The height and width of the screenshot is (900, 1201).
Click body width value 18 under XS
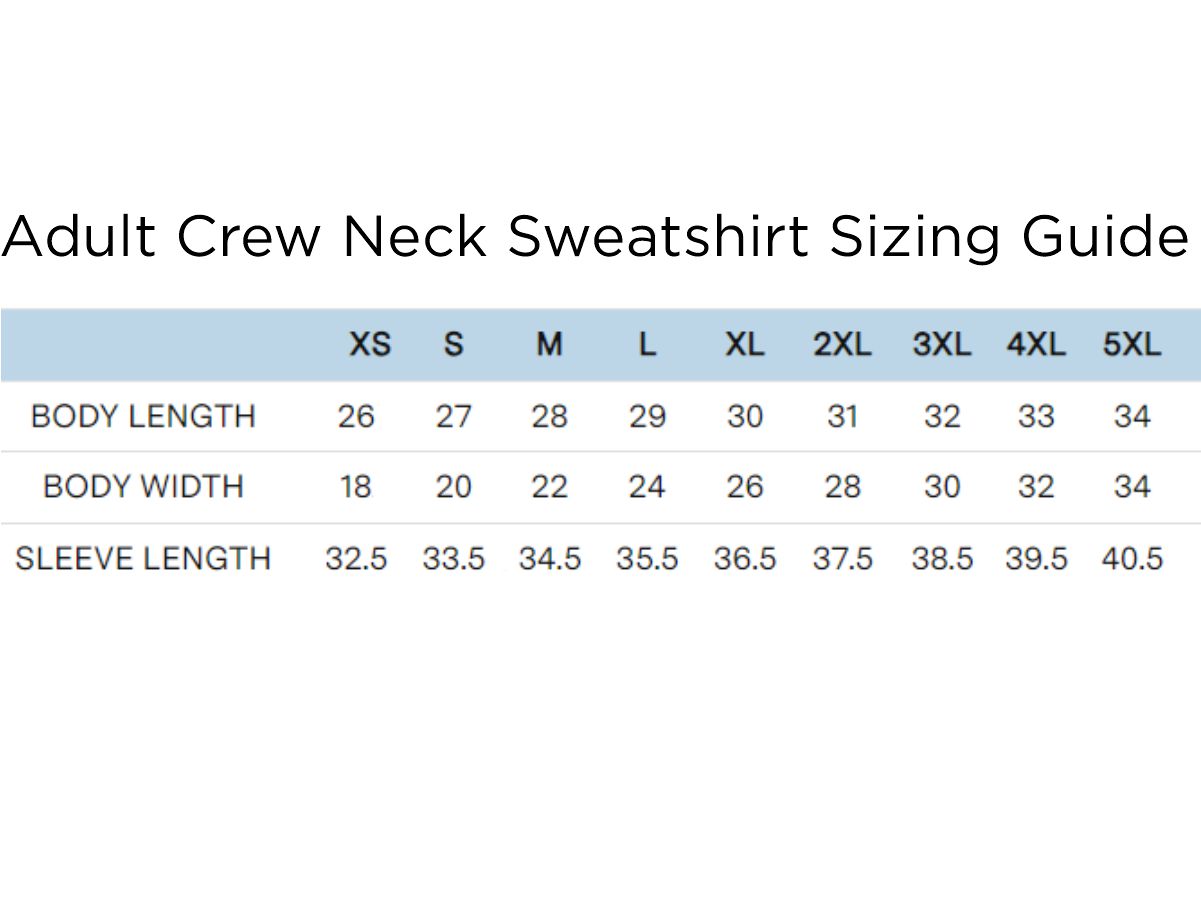(355, 487)
